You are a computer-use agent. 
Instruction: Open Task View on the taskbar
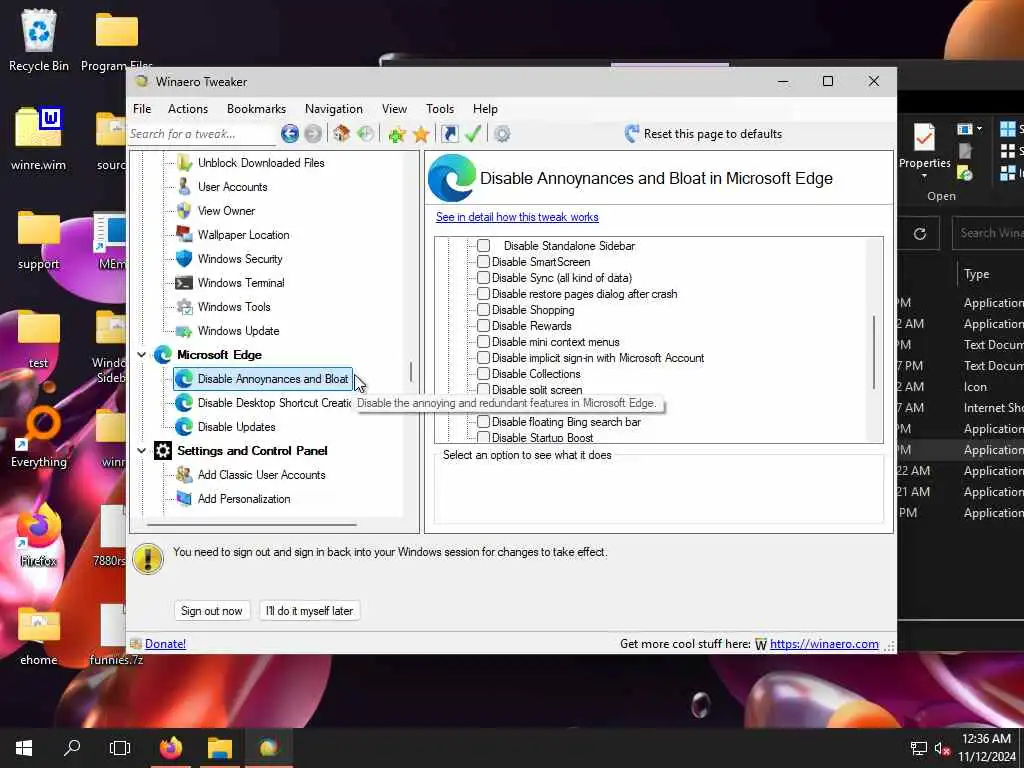(120, 748)
